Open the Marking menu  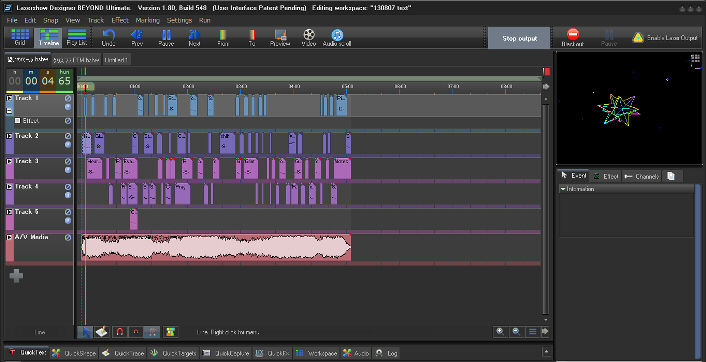(147, 20)
